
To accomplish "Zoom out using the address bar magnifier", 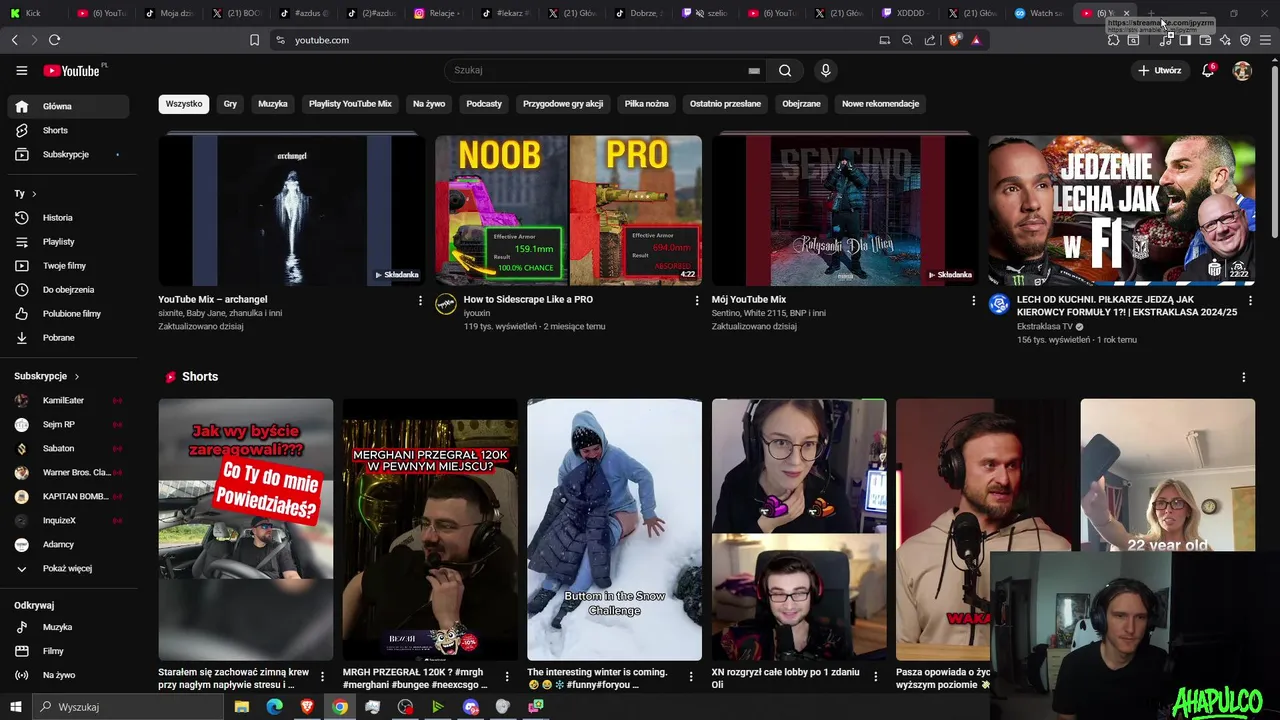I will pos(907,40).
